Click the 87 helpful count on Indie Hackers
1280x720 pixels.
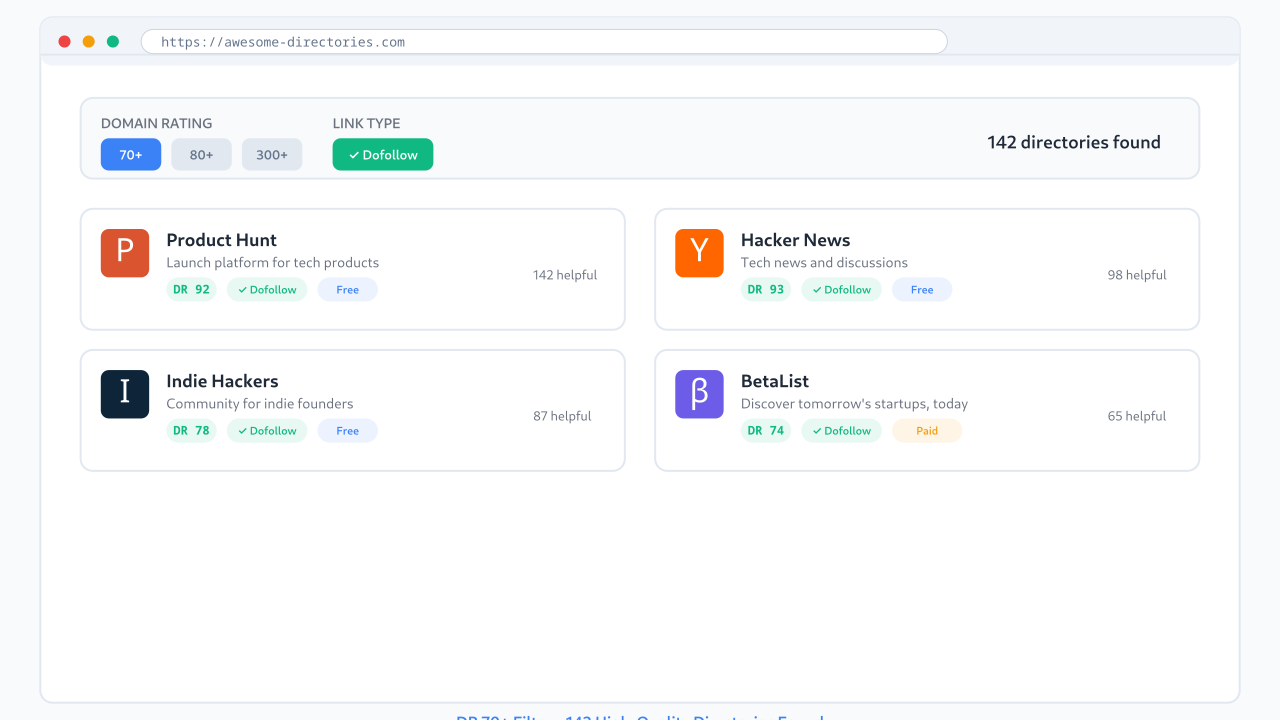pyautogui.click(x=562, y=415)
